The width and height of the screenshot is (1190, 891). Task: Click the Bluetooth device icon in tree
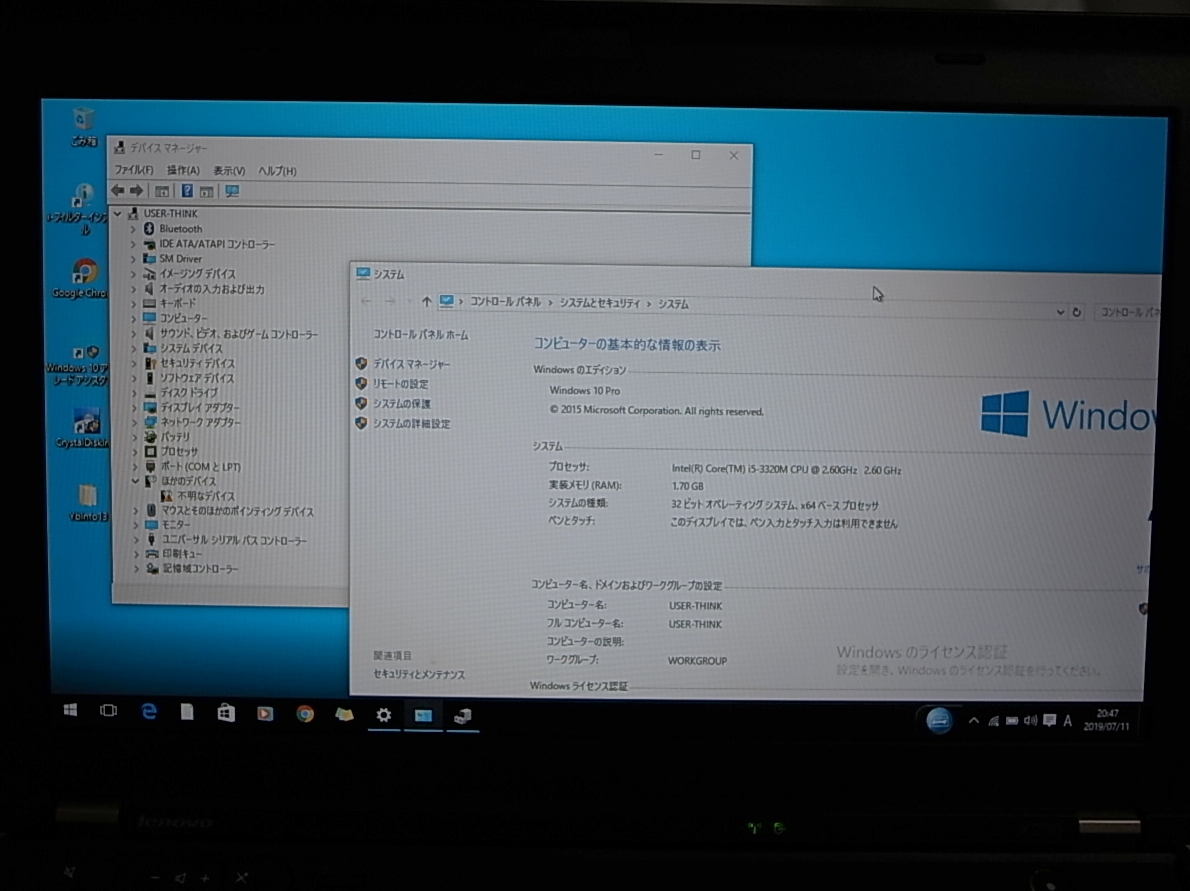[x=149, y=228]
